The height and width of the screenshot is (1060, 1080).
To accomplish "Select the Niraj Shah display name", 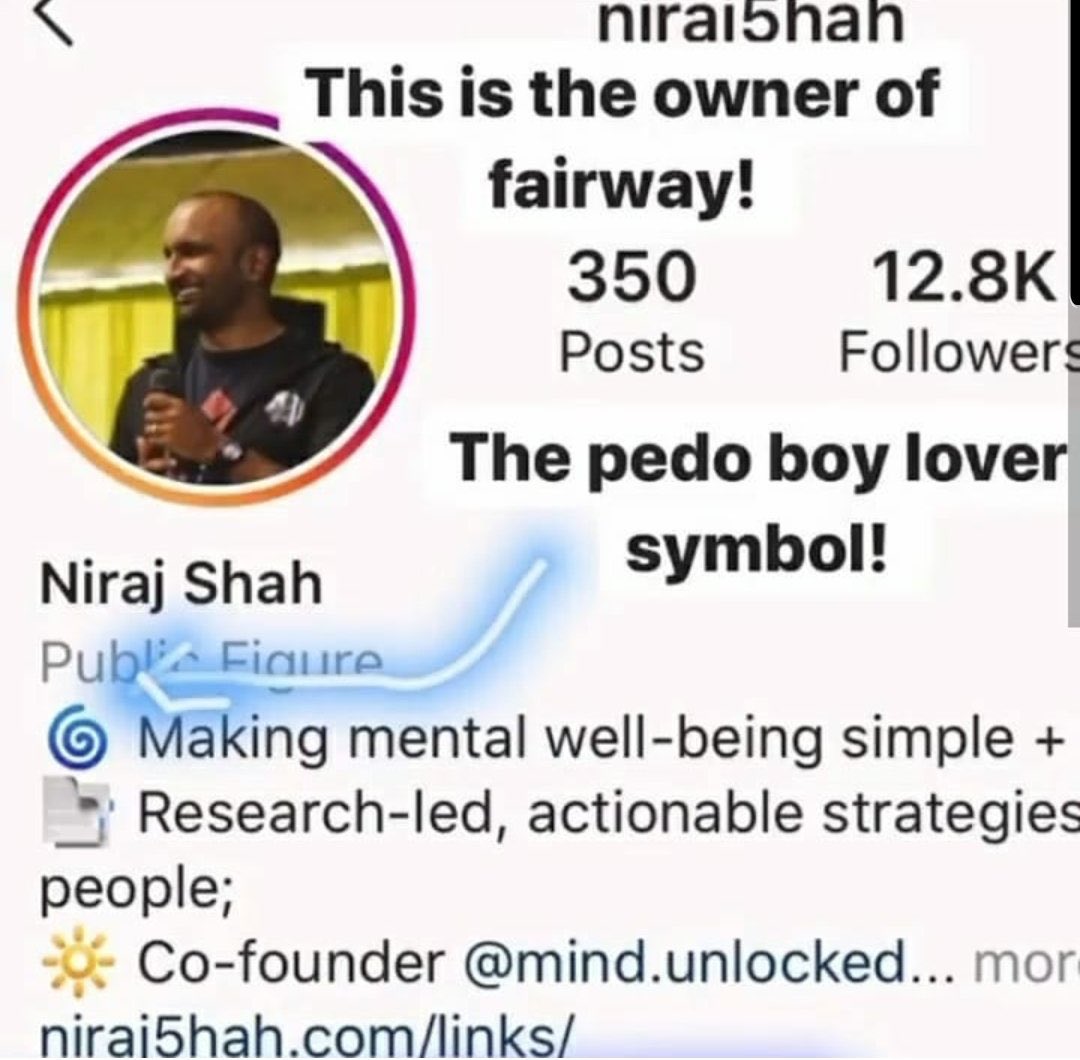I will [181, 584].
